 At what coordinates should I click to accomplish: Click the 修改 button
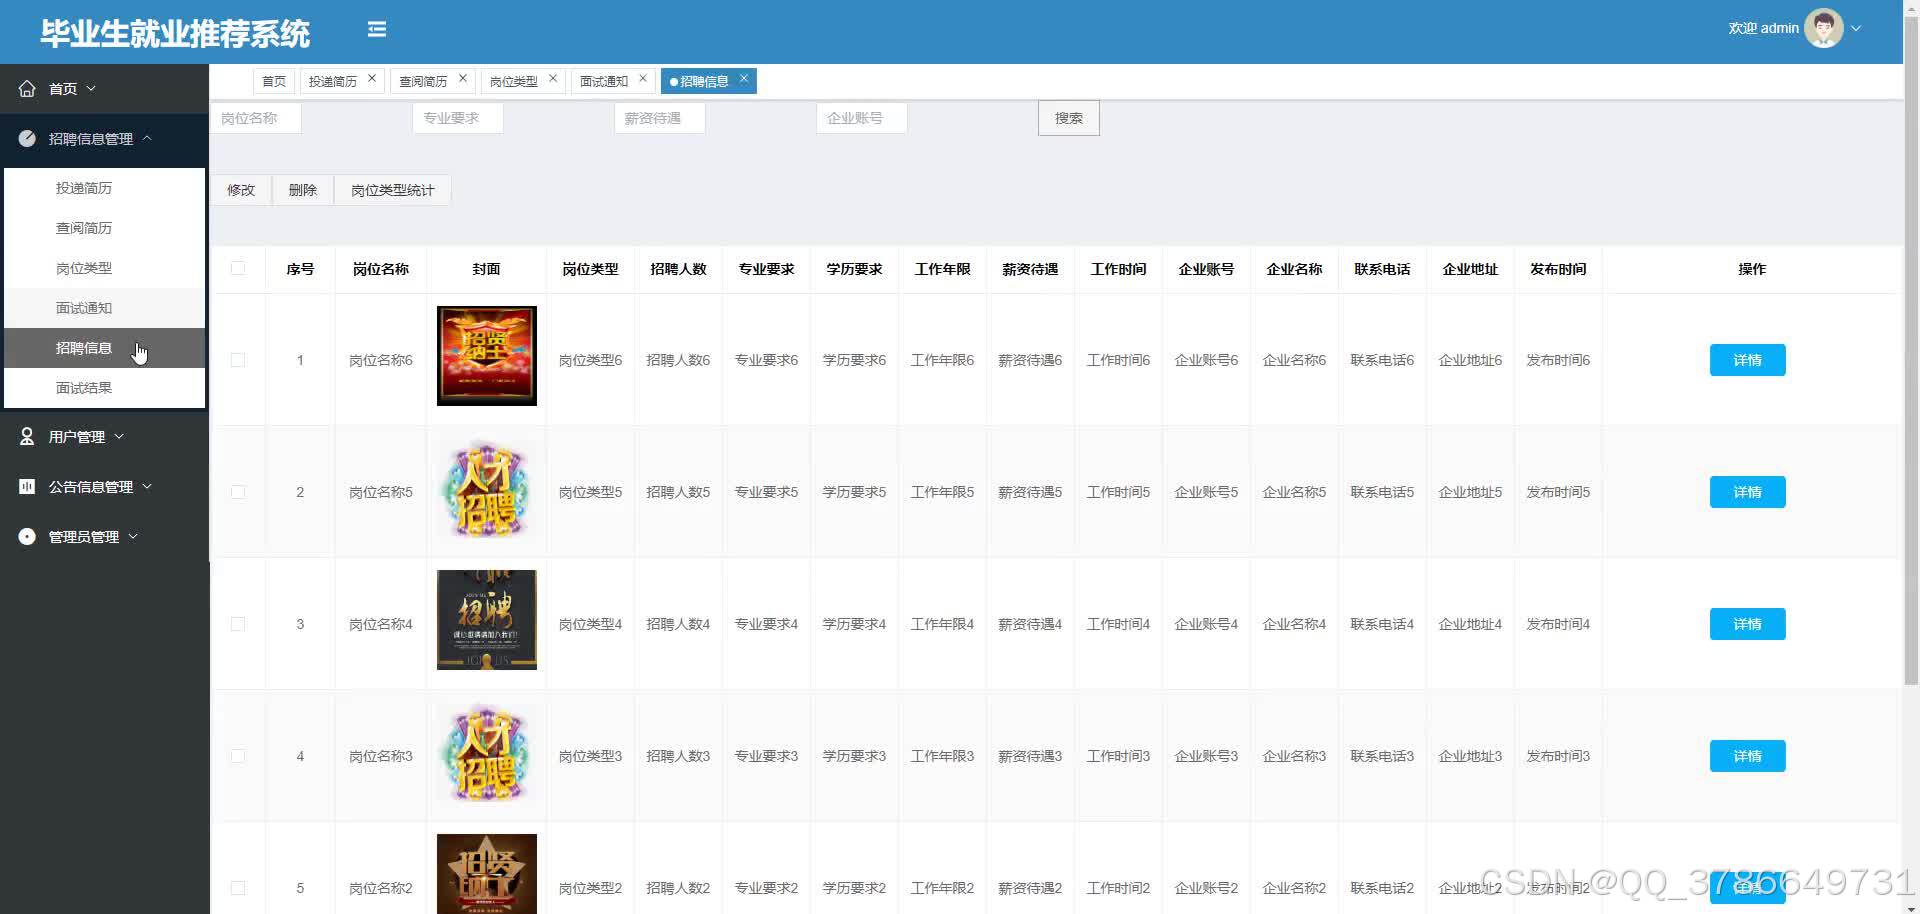pos(241,190)
